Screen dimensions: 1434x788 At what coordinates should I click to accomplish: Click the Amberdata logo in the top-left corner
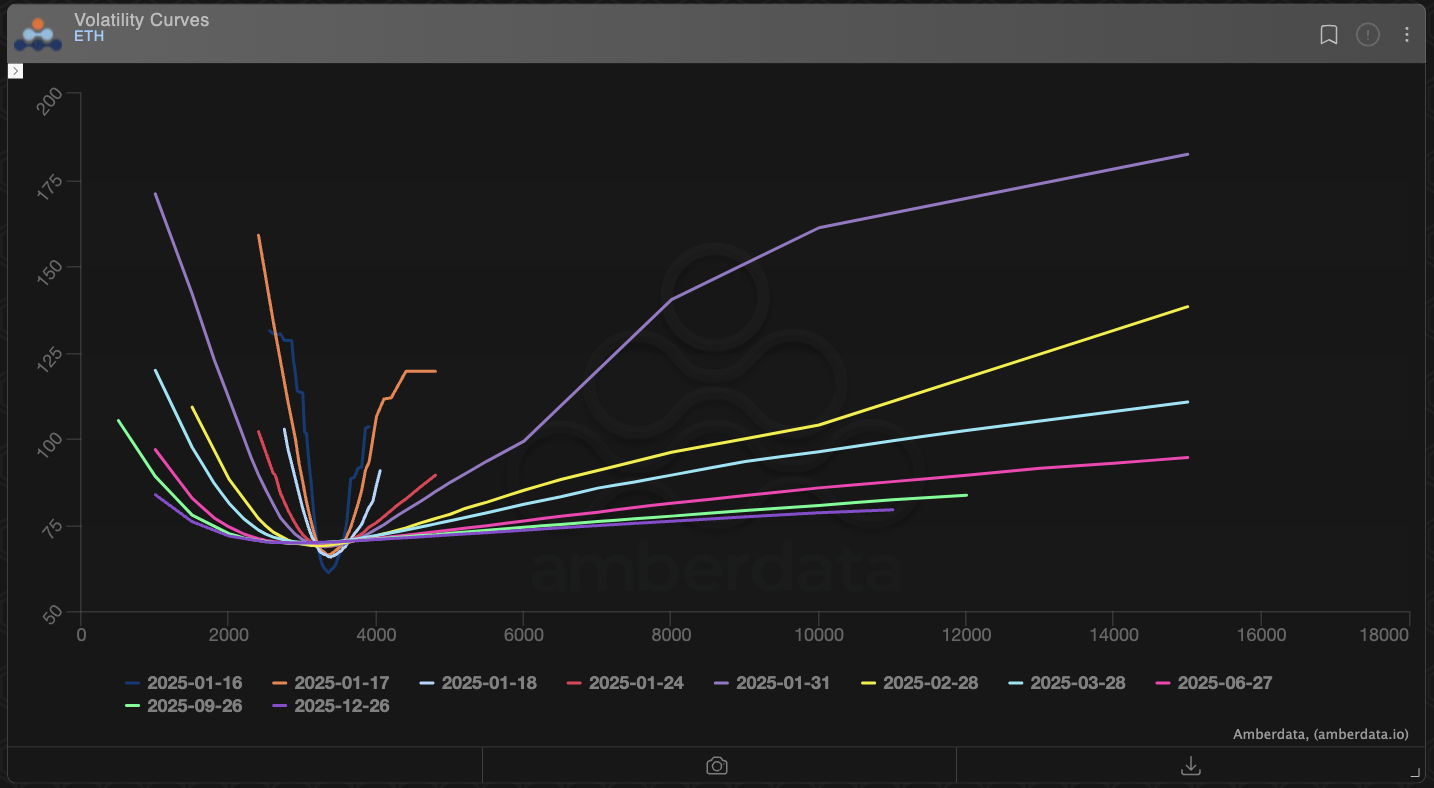click(x=36, y=32)
